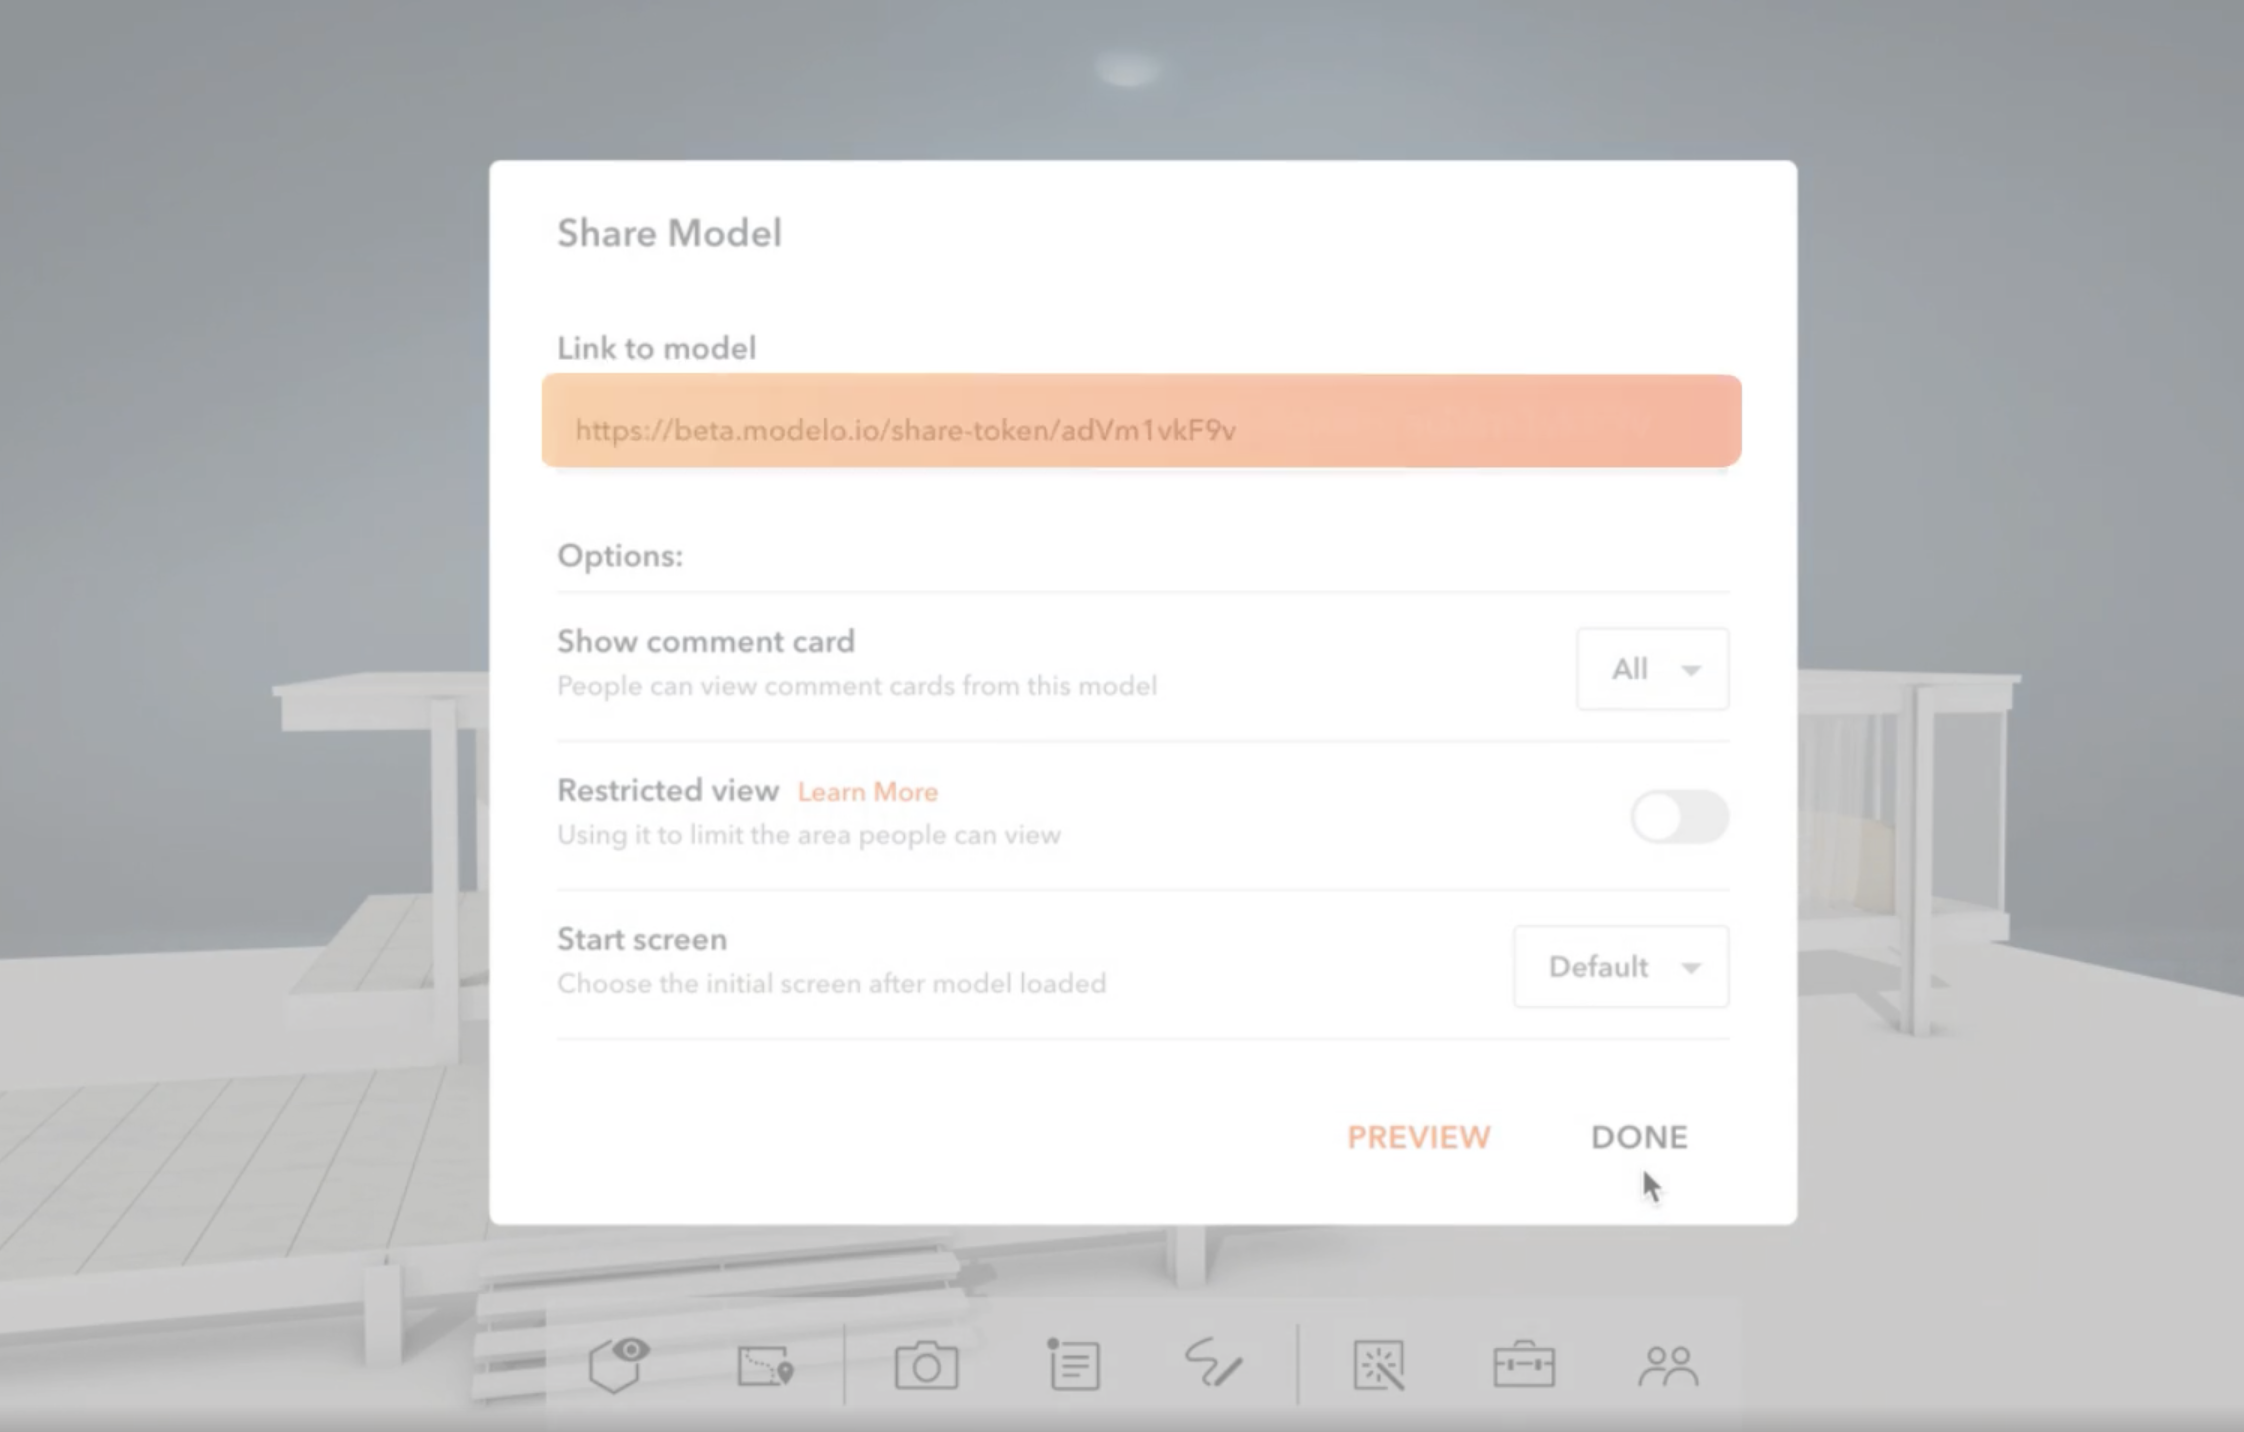Click the PREVIEW button
Image resolution: width=2244 pixels, height=1432 pixels.
[x=1418, y=1137]
